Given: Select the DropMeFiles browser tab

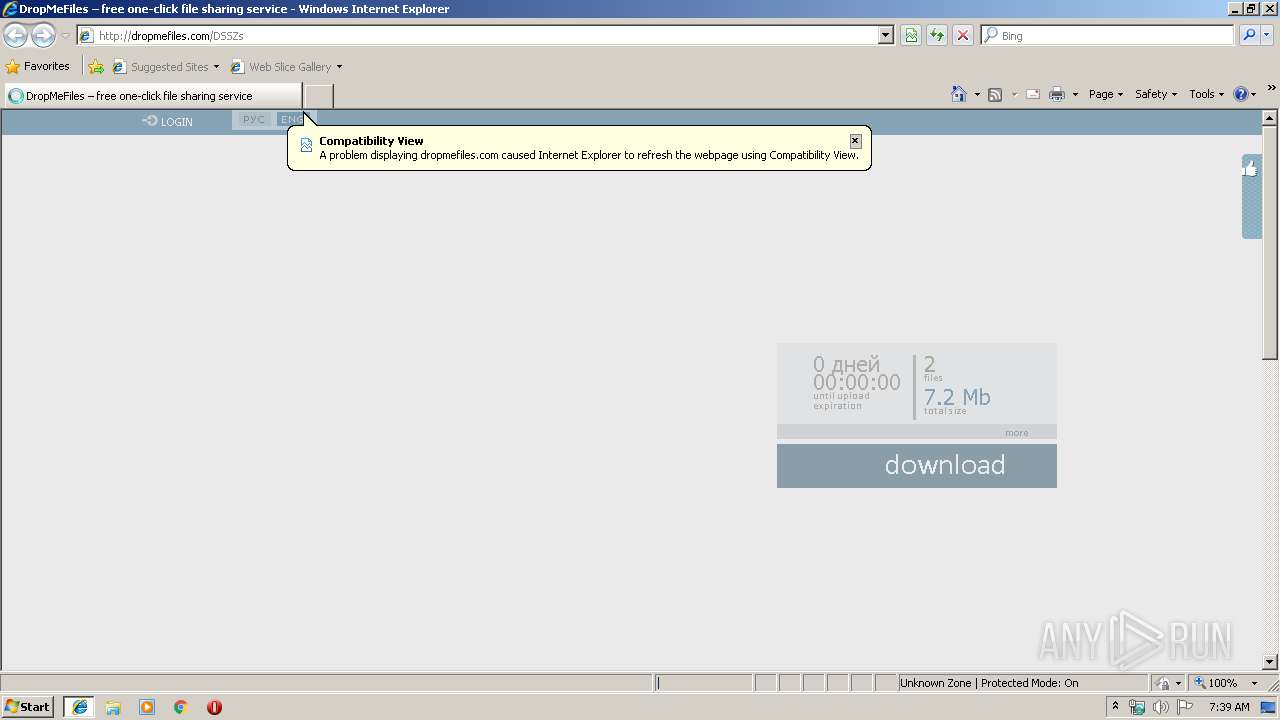Looking at the screenshot, I should pyautogui.click(x=153, y=96).
